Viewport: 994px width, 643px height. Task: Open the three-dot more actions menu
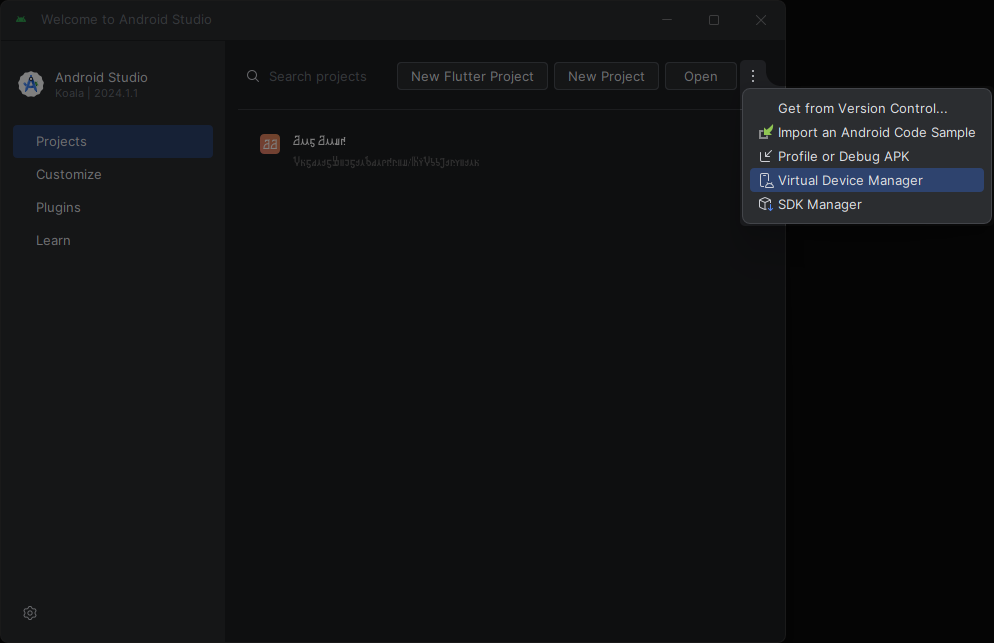pos(752,76)
